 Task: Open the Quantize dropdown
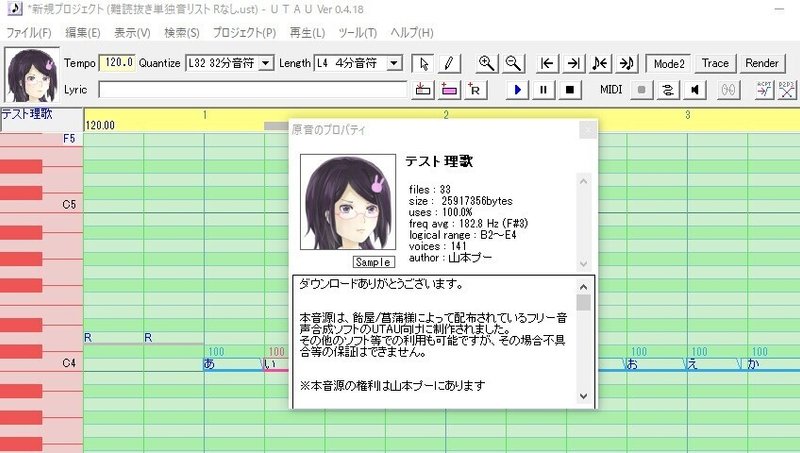265,63
